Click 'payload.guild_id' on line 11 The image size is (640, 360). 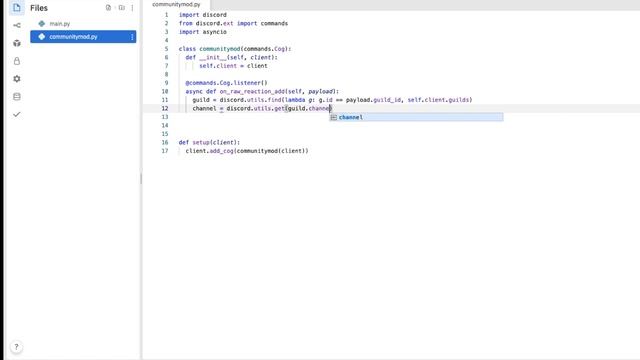(x=373, y=100)
